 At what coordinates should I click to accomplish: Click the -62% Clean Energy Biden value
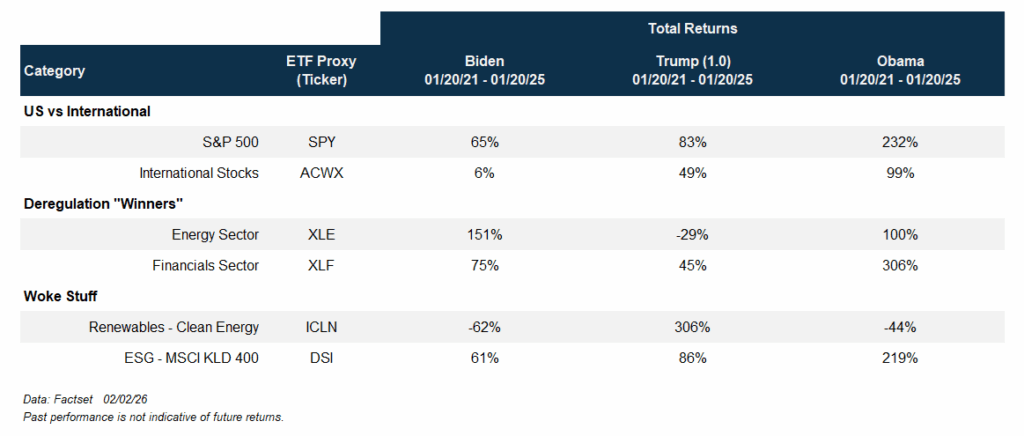[x=484, y=327]
